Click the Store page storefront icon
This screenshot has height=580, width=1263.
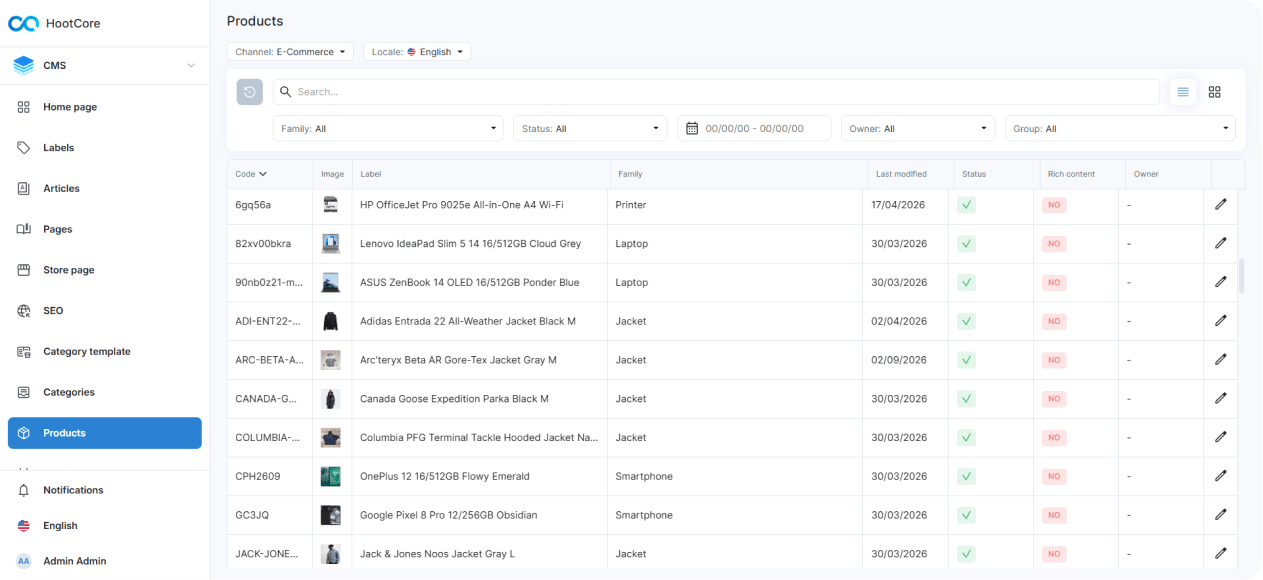point(24,270)
